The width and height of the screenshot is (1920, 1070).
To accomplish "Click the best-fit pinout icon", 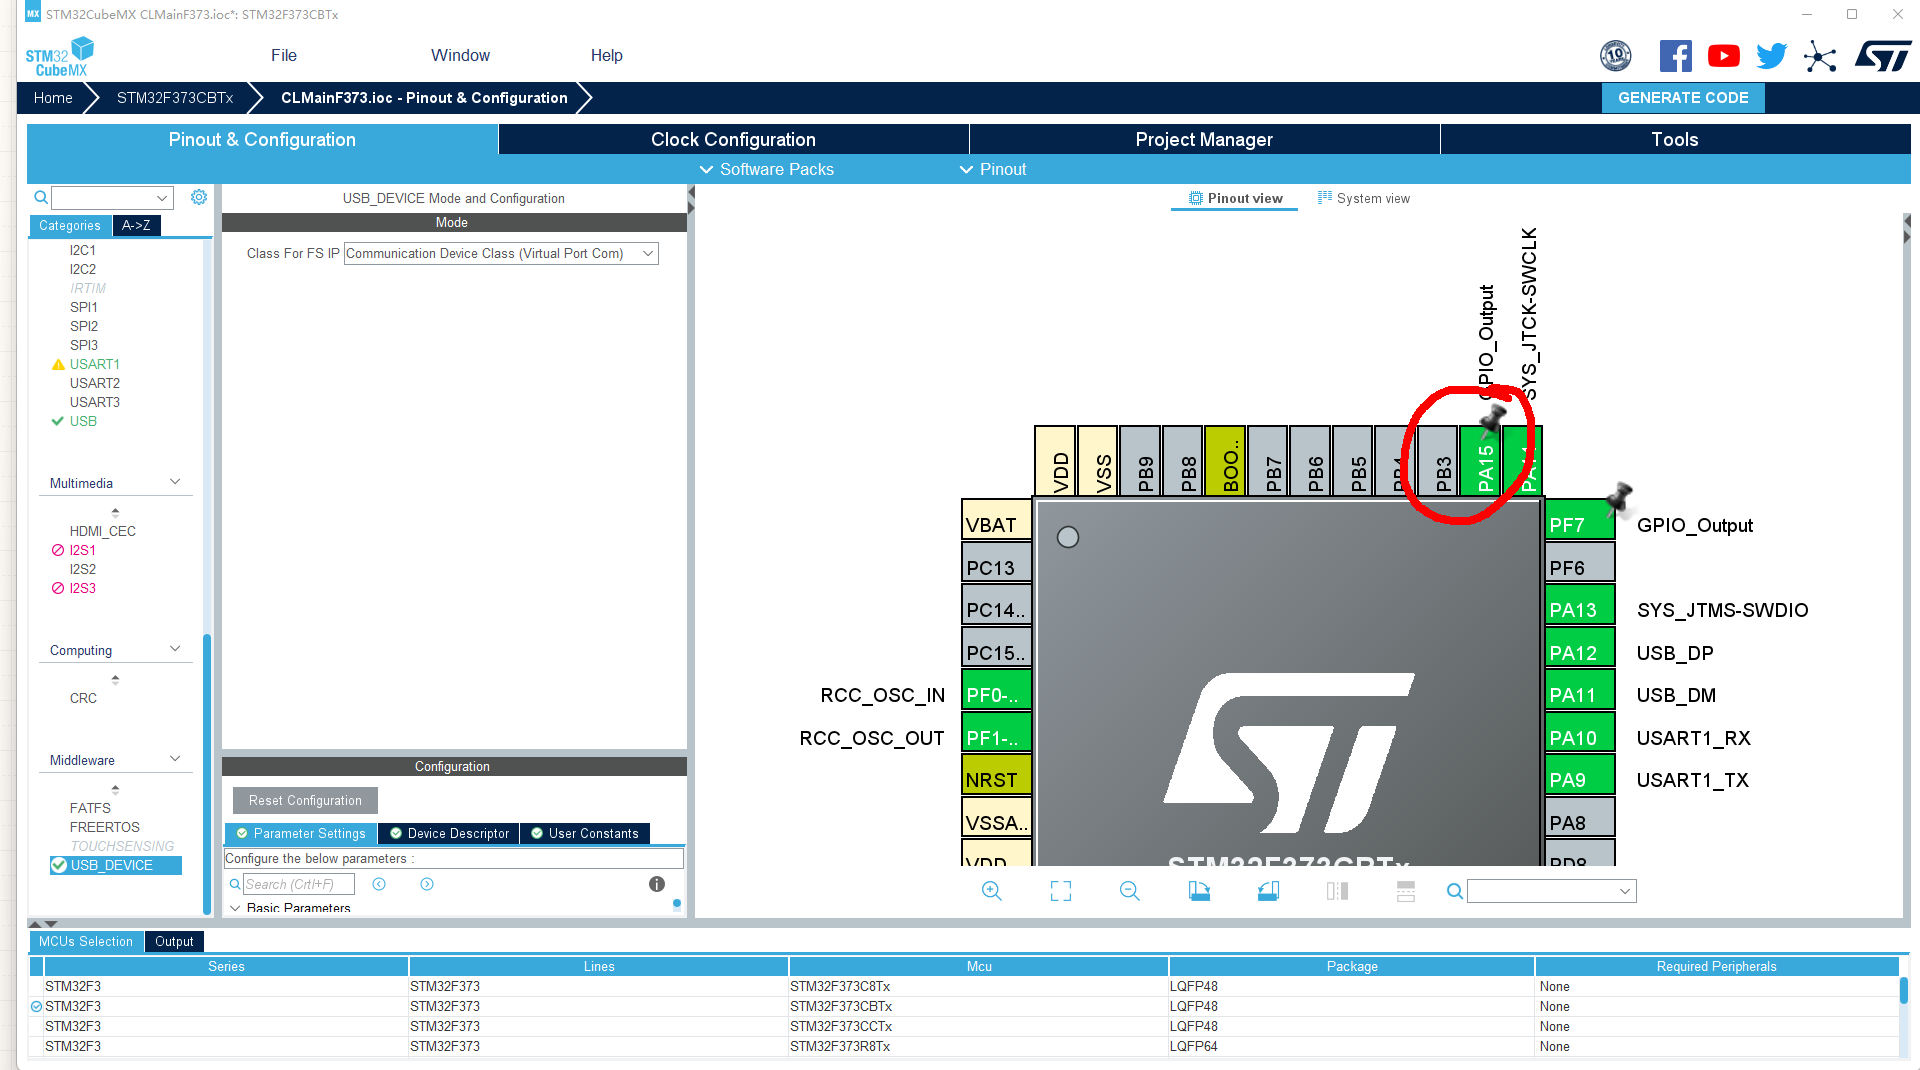I will (x=1060, y=890).
